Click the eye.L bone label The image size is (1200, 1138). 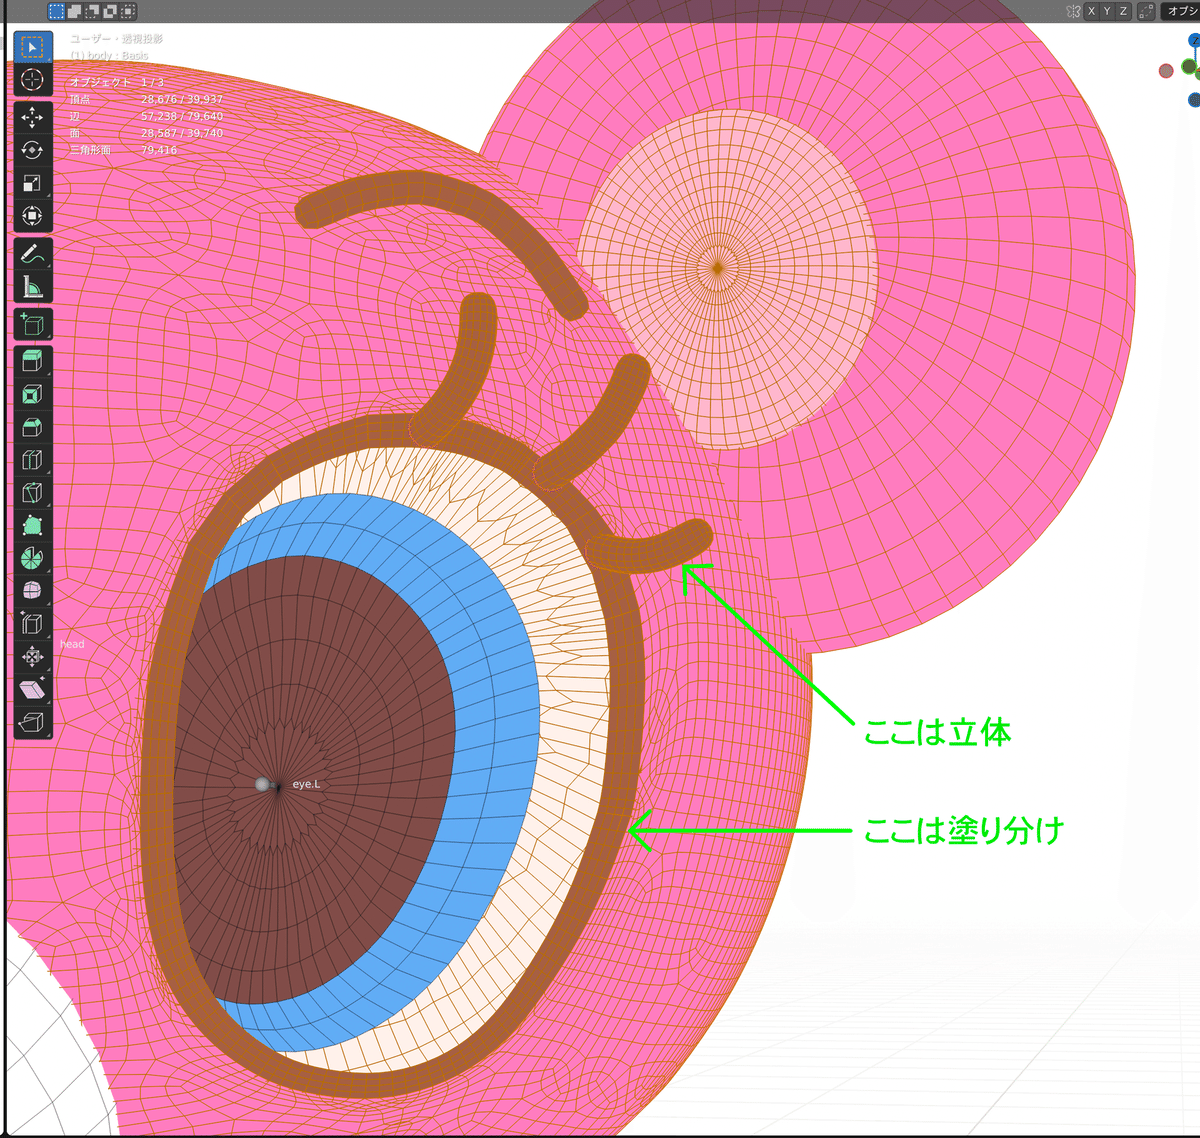click(306, 784)
